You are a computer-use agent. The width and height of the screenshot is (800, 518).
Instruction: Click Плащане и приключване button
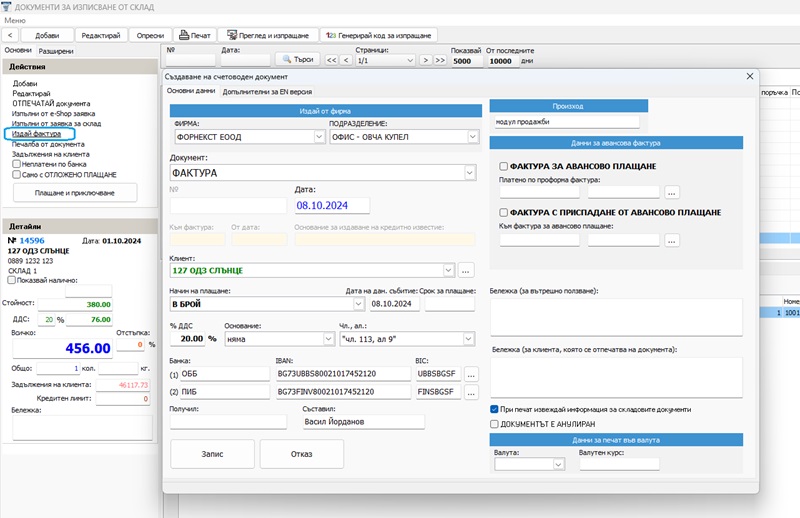75,193
